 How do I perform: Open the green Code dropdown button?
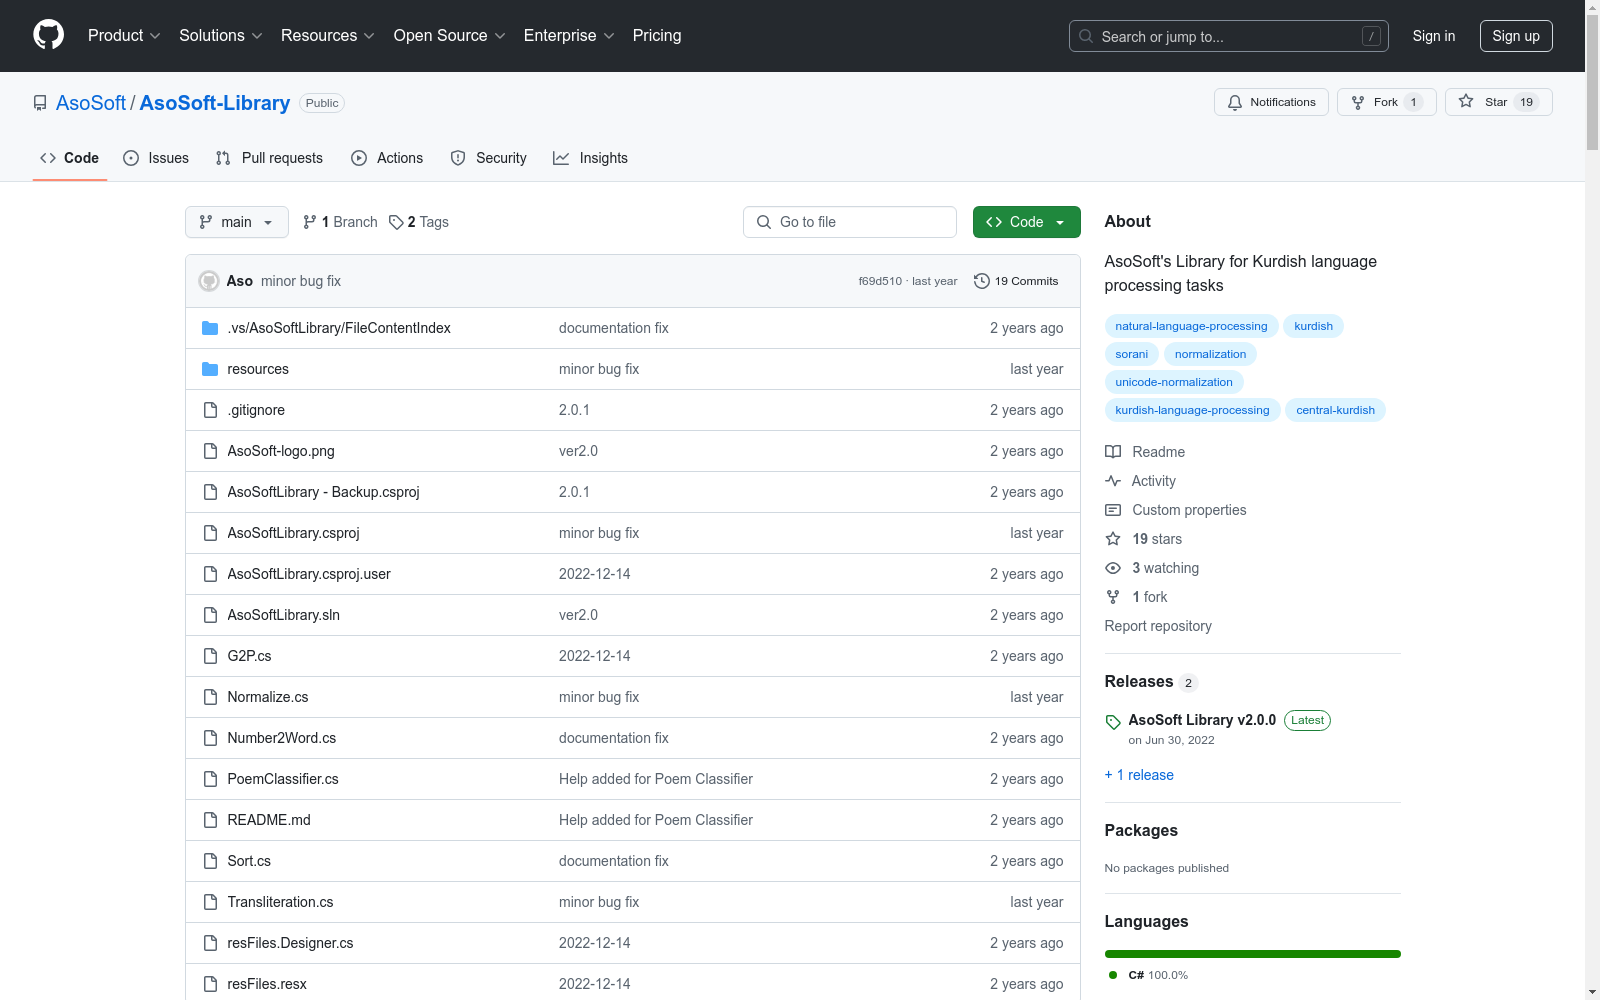point(1027,222)
